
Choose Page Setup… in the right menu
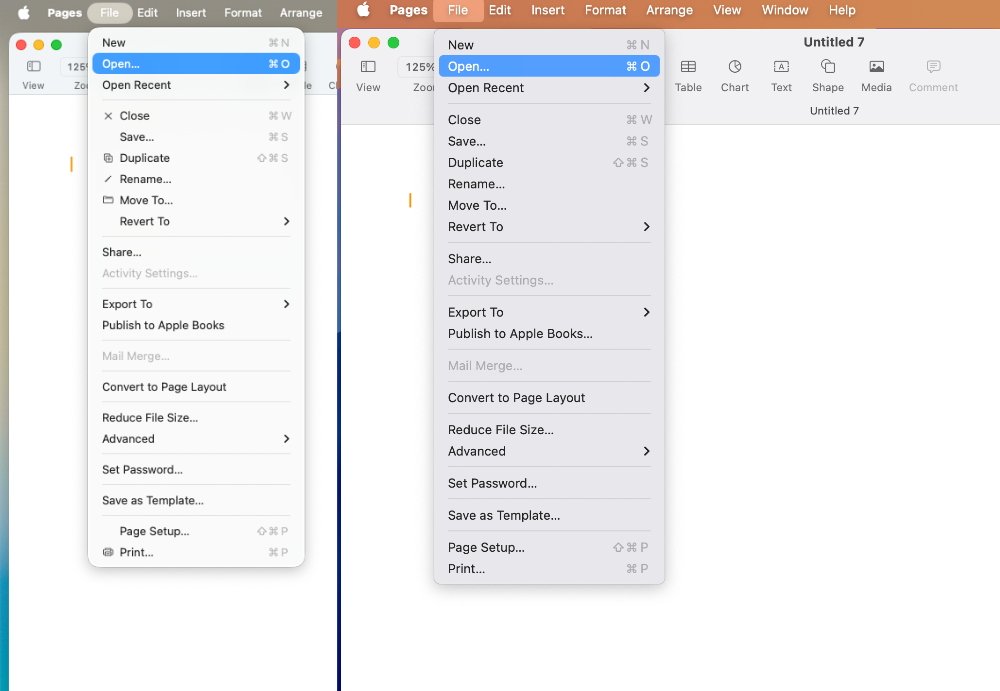pyautogui.click(x=549, y=547)
